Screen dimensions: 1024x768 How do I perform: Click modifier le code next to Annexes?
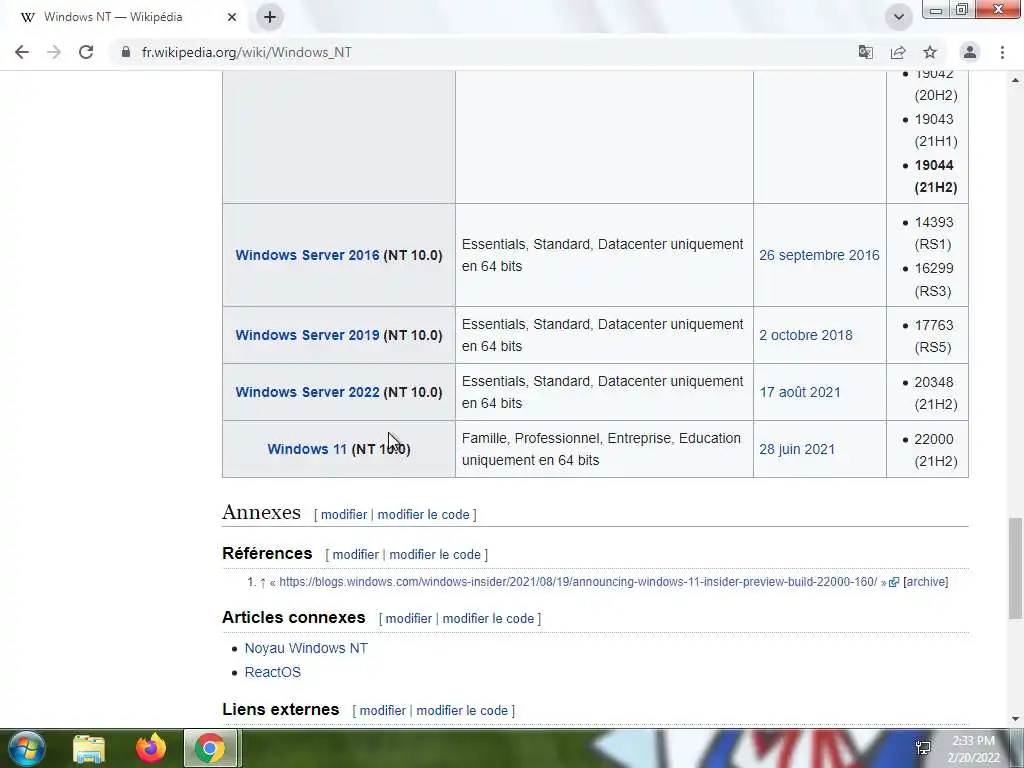[x=423, y=515]
